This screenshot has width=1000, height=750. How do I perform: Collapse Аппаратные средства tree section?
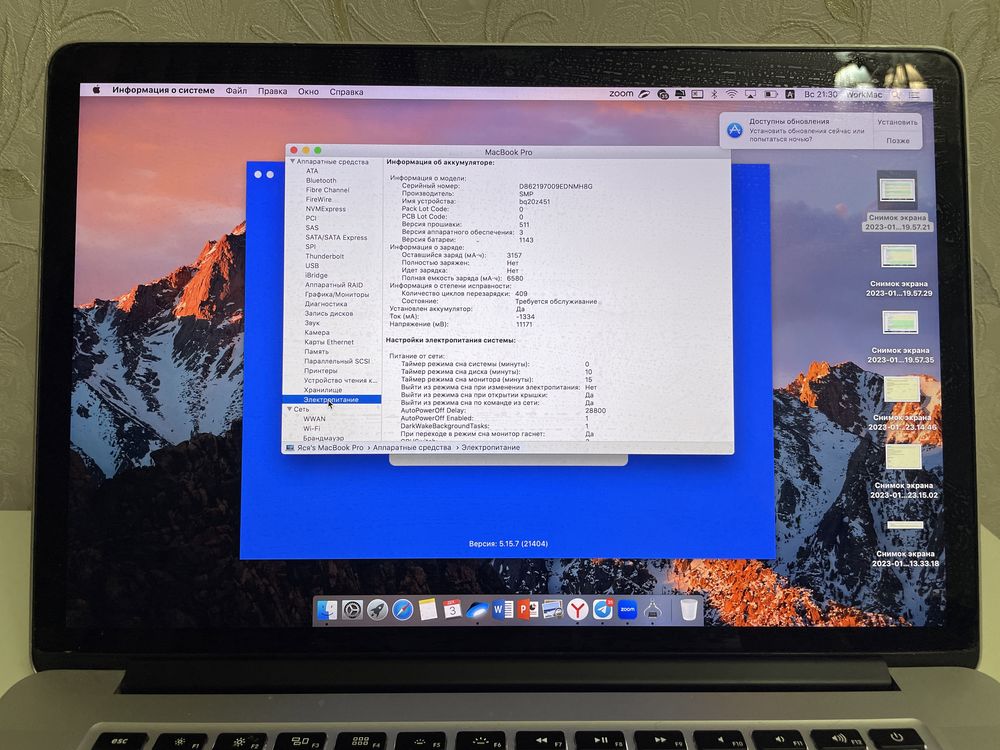pyautogui.click(x=292, y=162)
